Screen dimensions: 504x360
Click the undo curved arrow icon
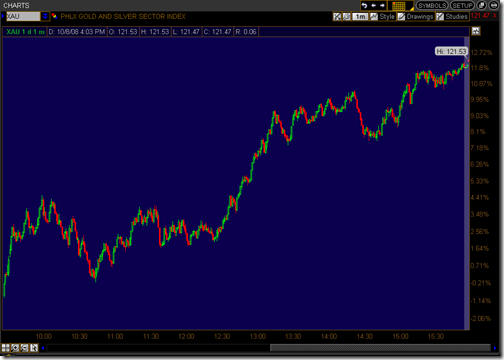tap(364, 6)
